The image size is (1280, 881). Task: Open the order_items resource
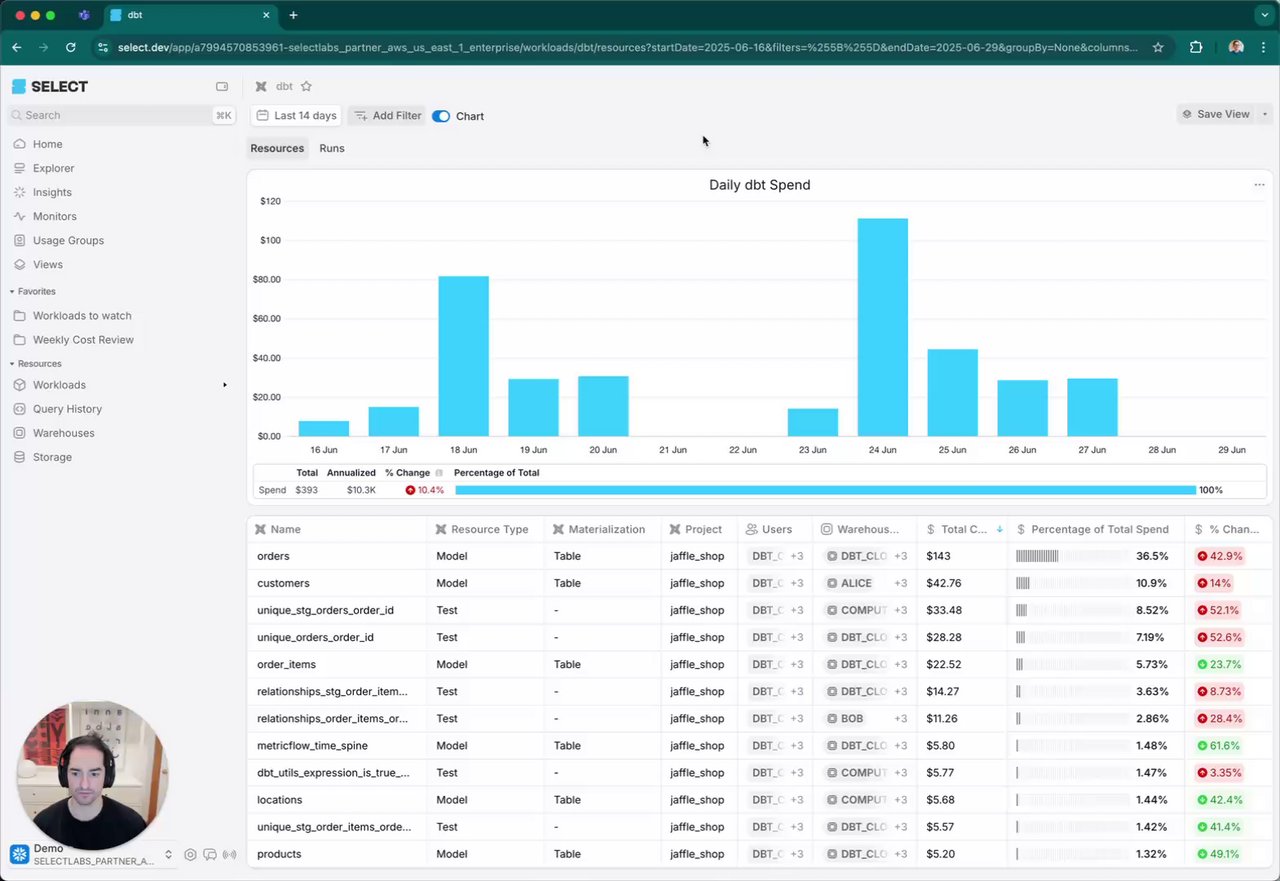pos(759,664)
